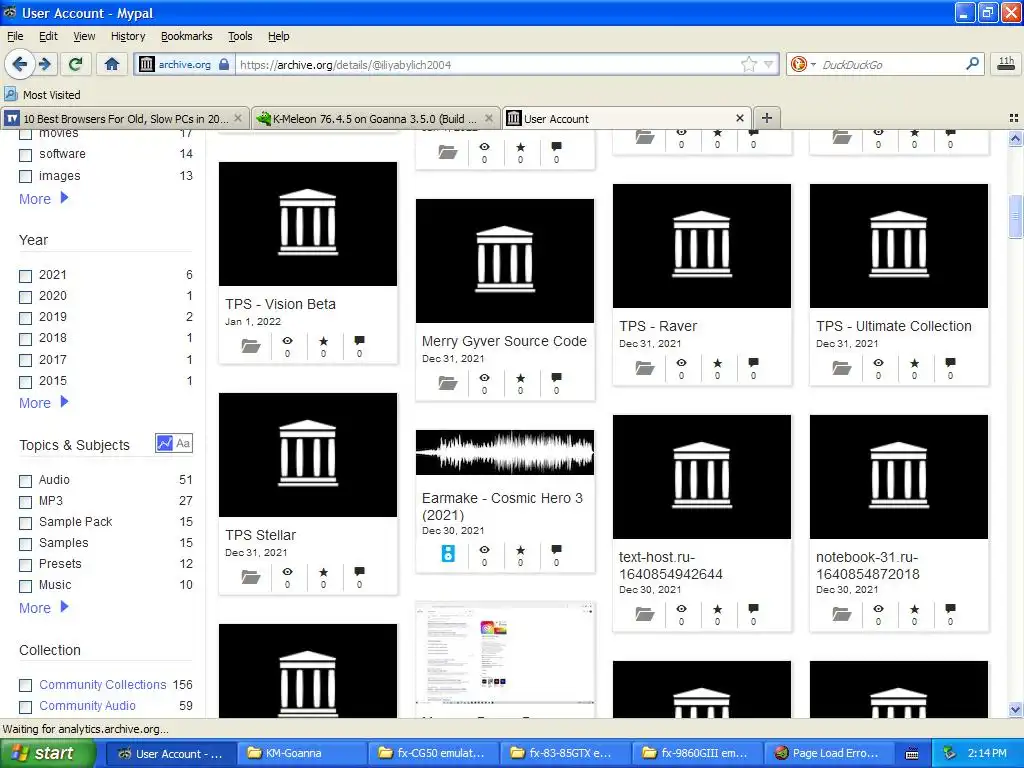Image resolution: width=1024 pixels, height=768 pixels.
Task: Check the software media type filter
Action: [25, 155]
